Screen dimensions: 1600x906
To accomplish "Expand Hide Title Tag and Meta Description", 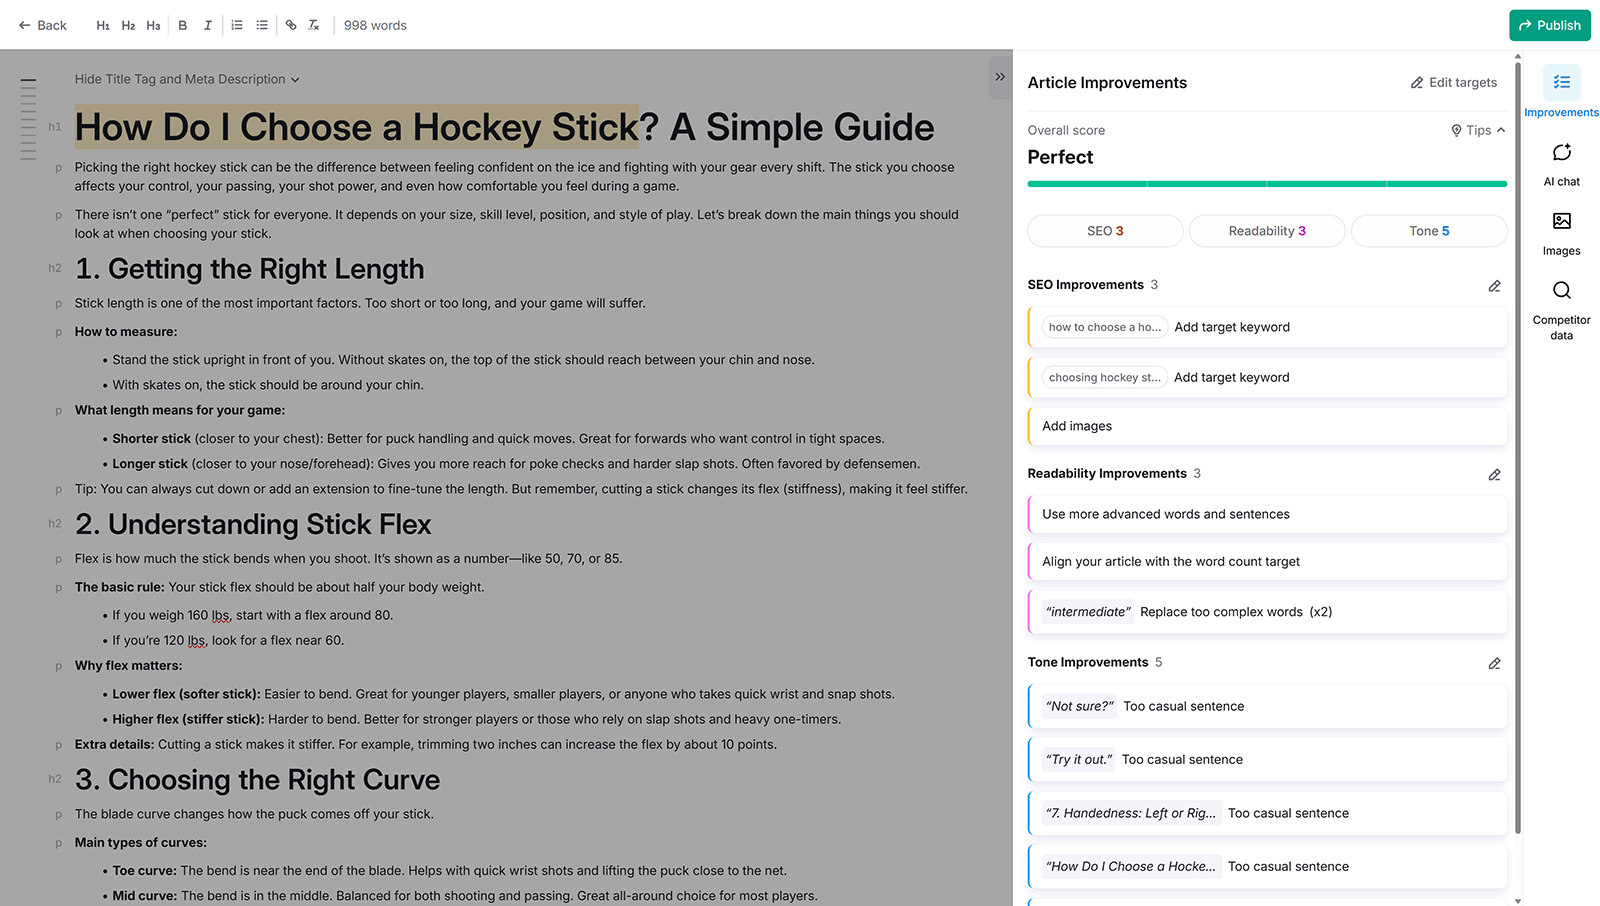I will coord(186,79).
